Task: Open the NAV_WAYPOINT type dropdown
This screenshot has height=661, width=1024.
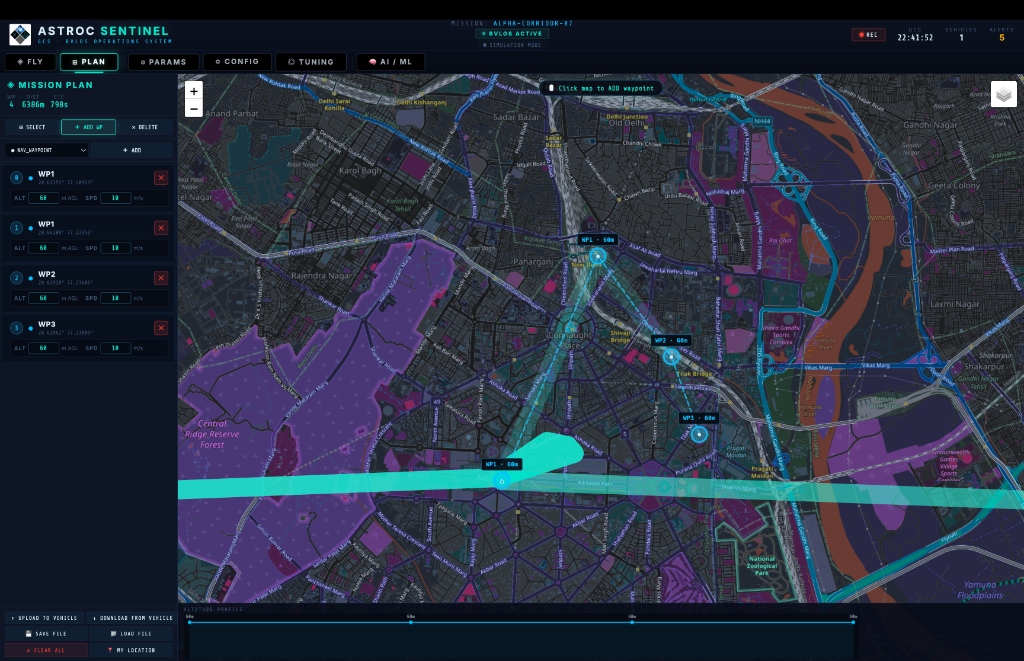Action: coord(47,149)
